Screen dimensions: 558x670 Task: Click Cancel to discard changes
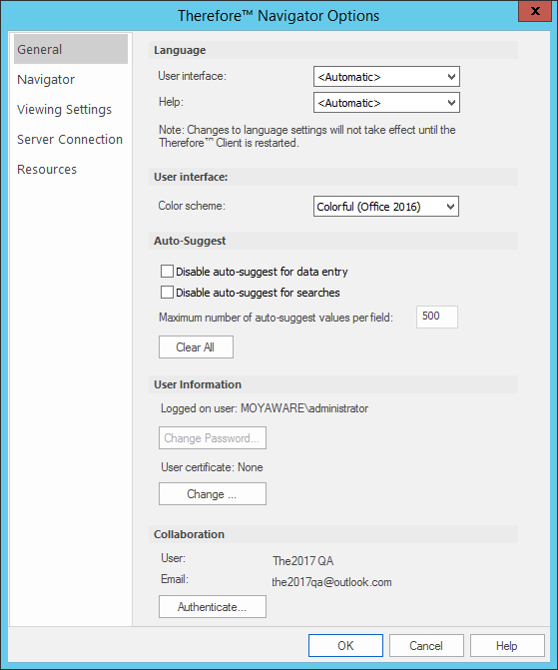(426, 645)
